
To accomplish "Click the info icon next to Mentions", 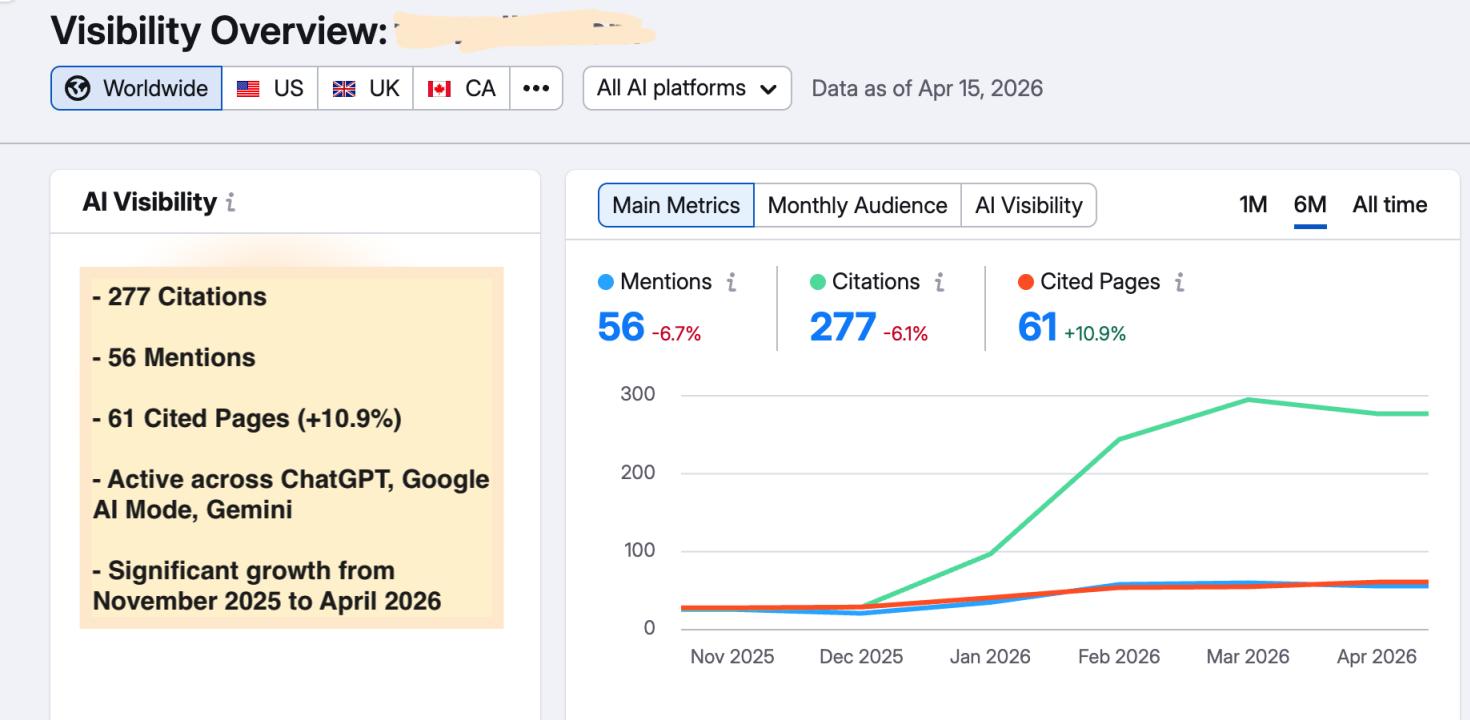I will click(x=731, y=283).
